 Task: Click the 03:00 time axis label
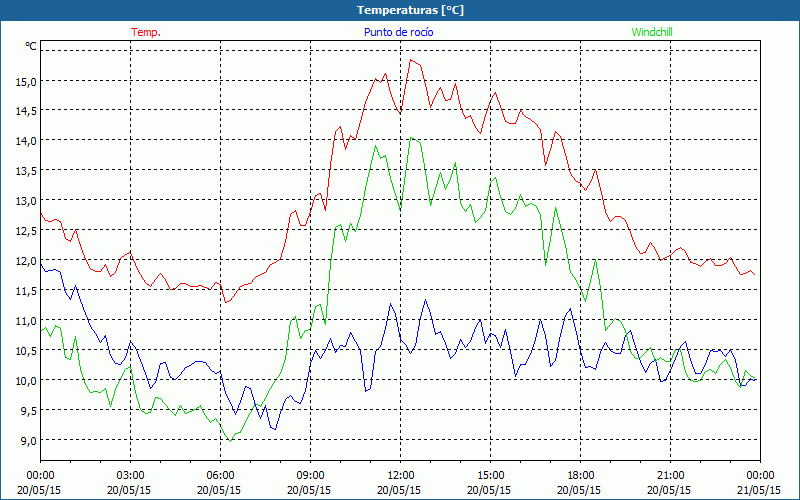coord(131,476)
